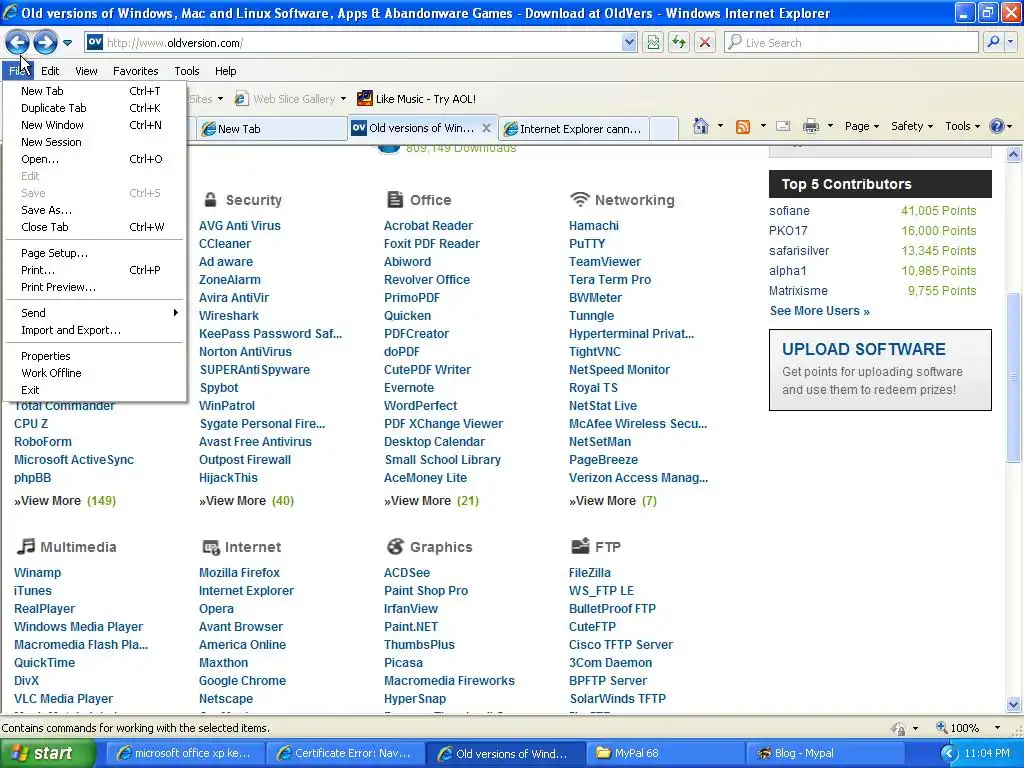The height and width of the screenshot is (768, 1024).
Task: Open the View menu
Action: coord(86,71)
